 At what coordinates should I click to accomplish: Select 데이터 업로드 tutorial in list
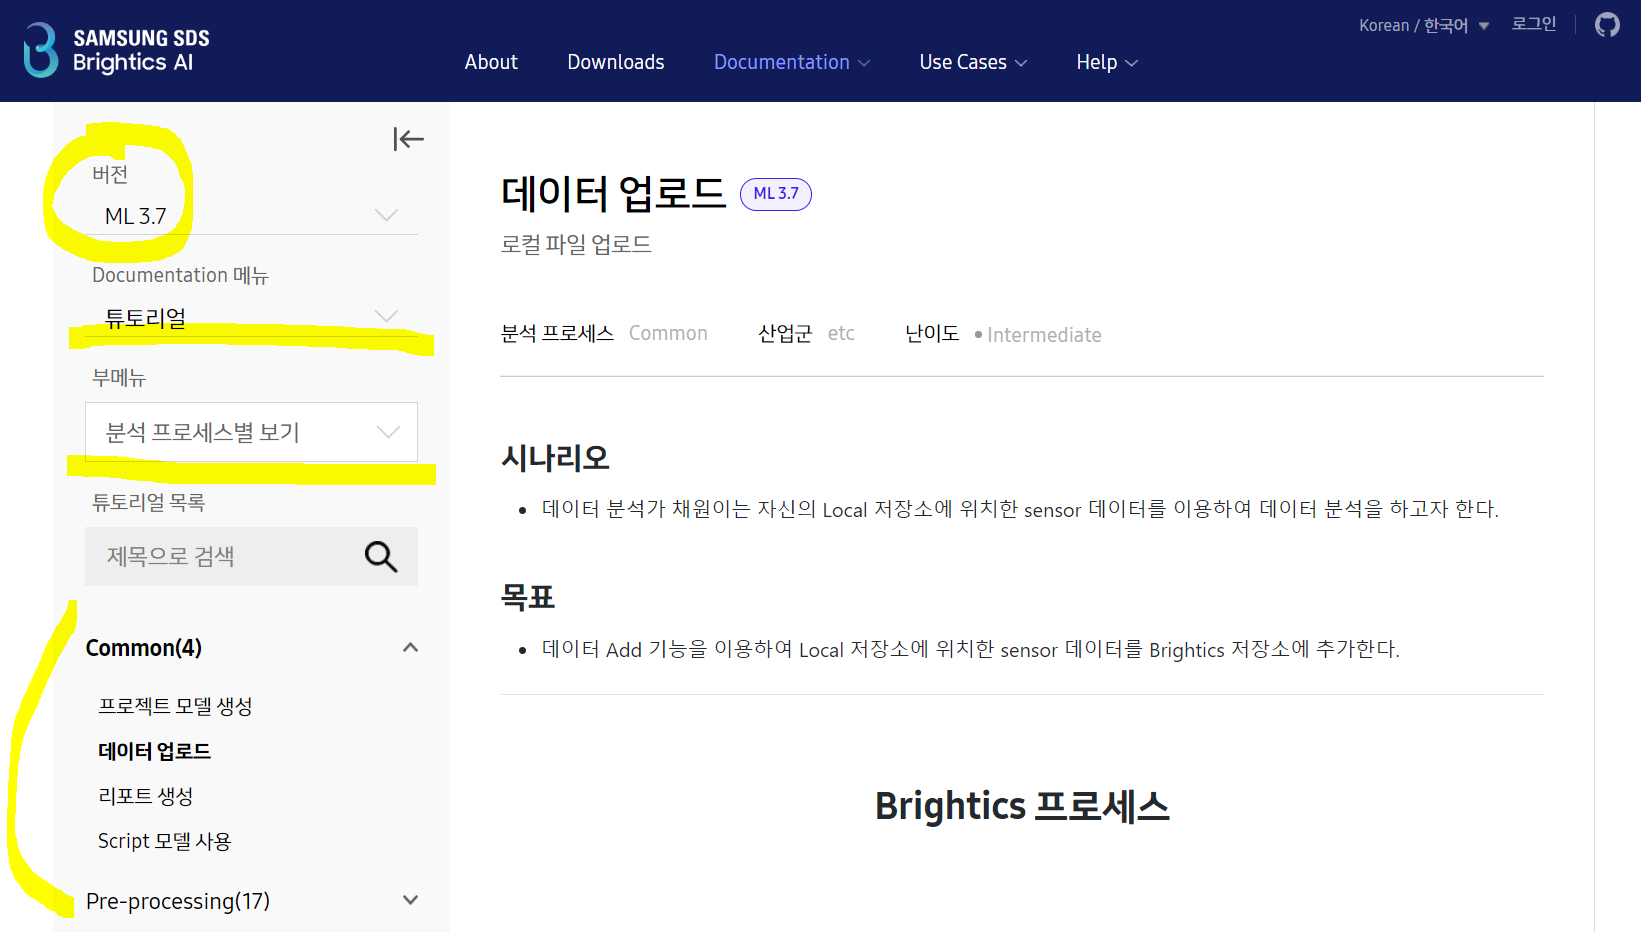click(154, 751)
